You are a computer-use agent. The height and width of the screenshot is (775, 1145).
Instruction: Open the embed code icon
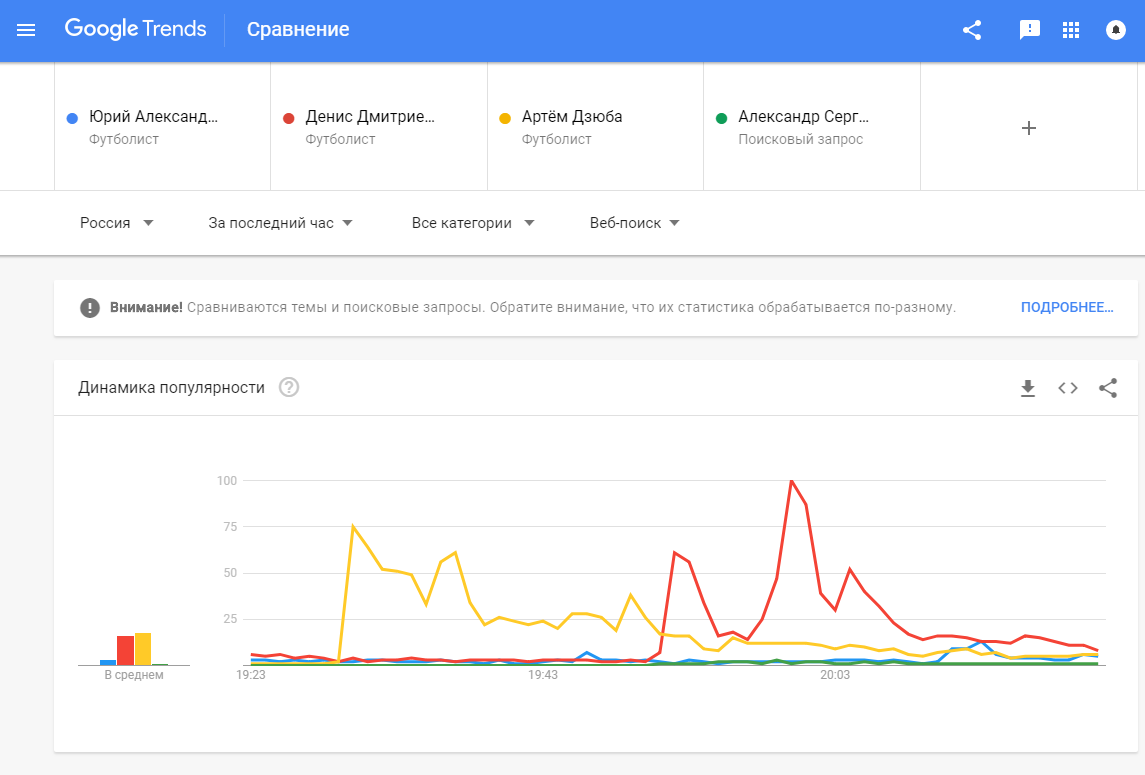(1068, 388)
